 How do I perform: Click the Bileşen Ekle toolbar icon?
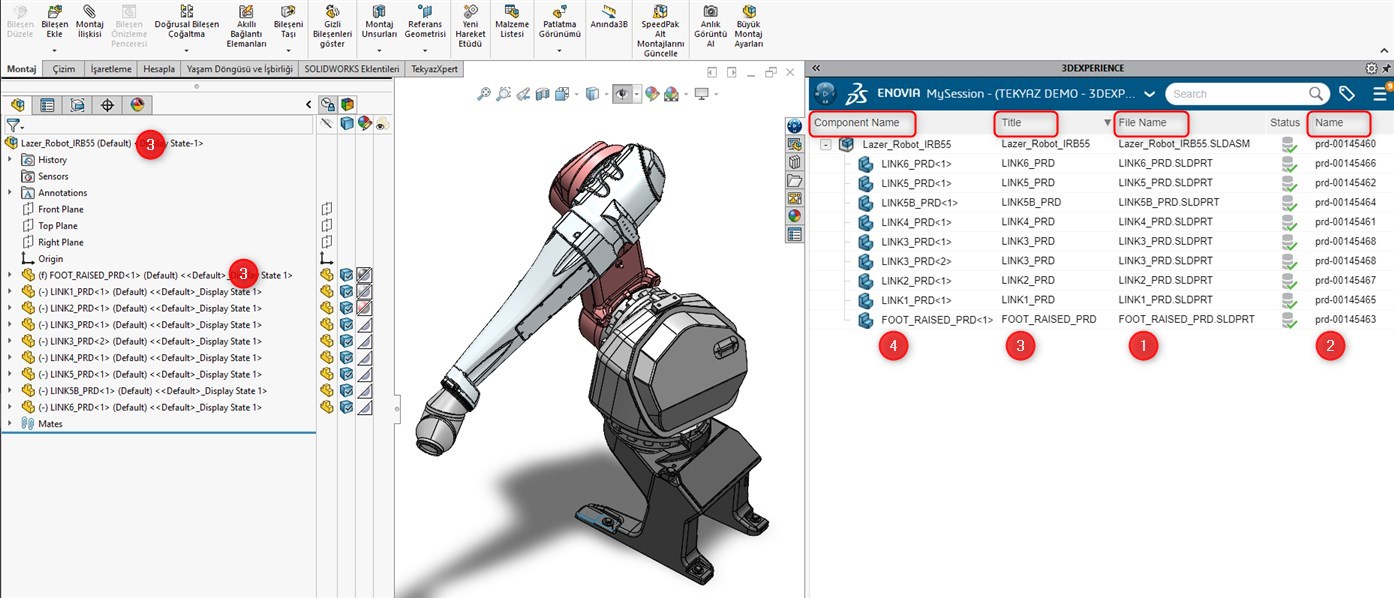(55, 10)
